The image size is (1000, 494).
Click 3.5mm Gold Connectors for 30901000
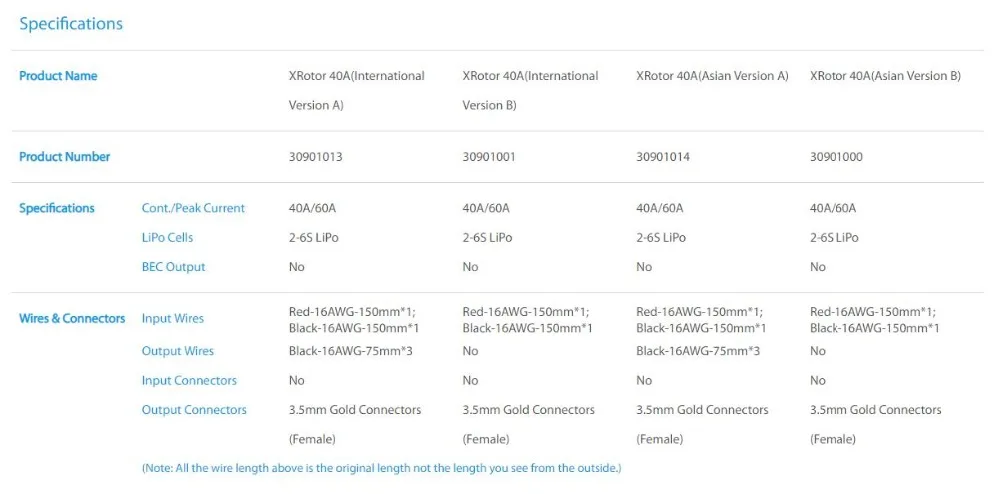[x=876, y=410]
